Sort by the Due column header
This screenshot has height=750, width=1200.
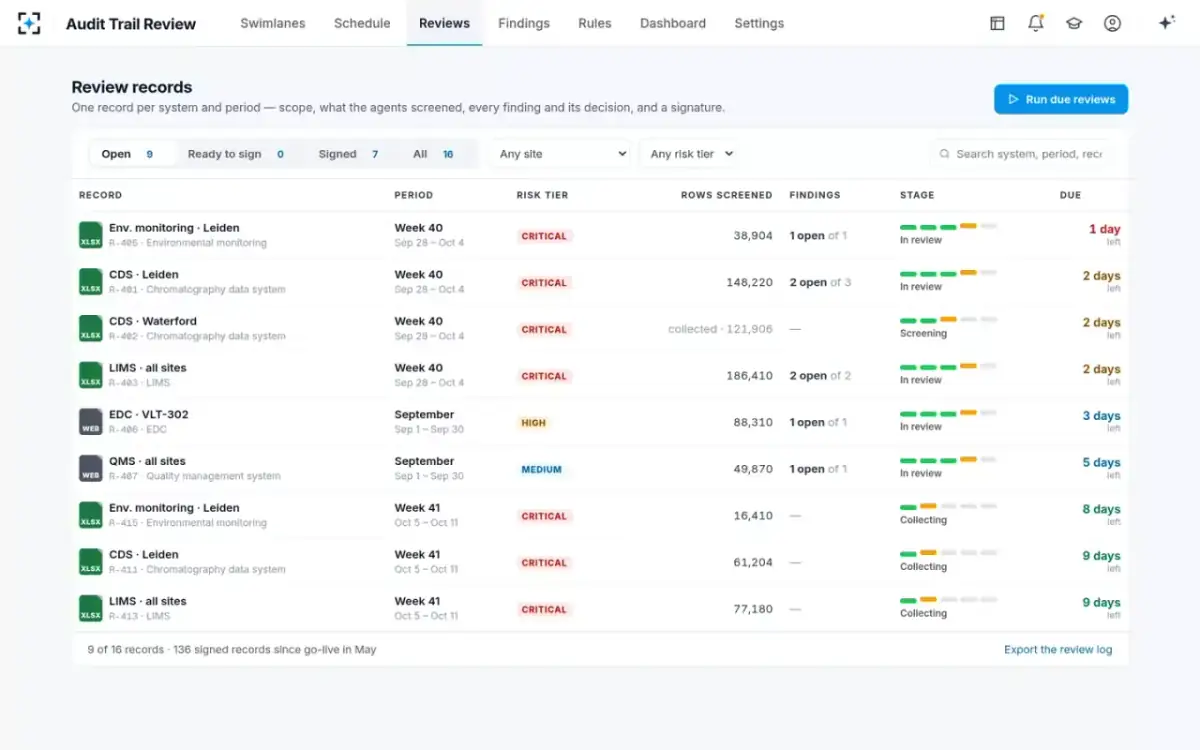point(1070,195)
